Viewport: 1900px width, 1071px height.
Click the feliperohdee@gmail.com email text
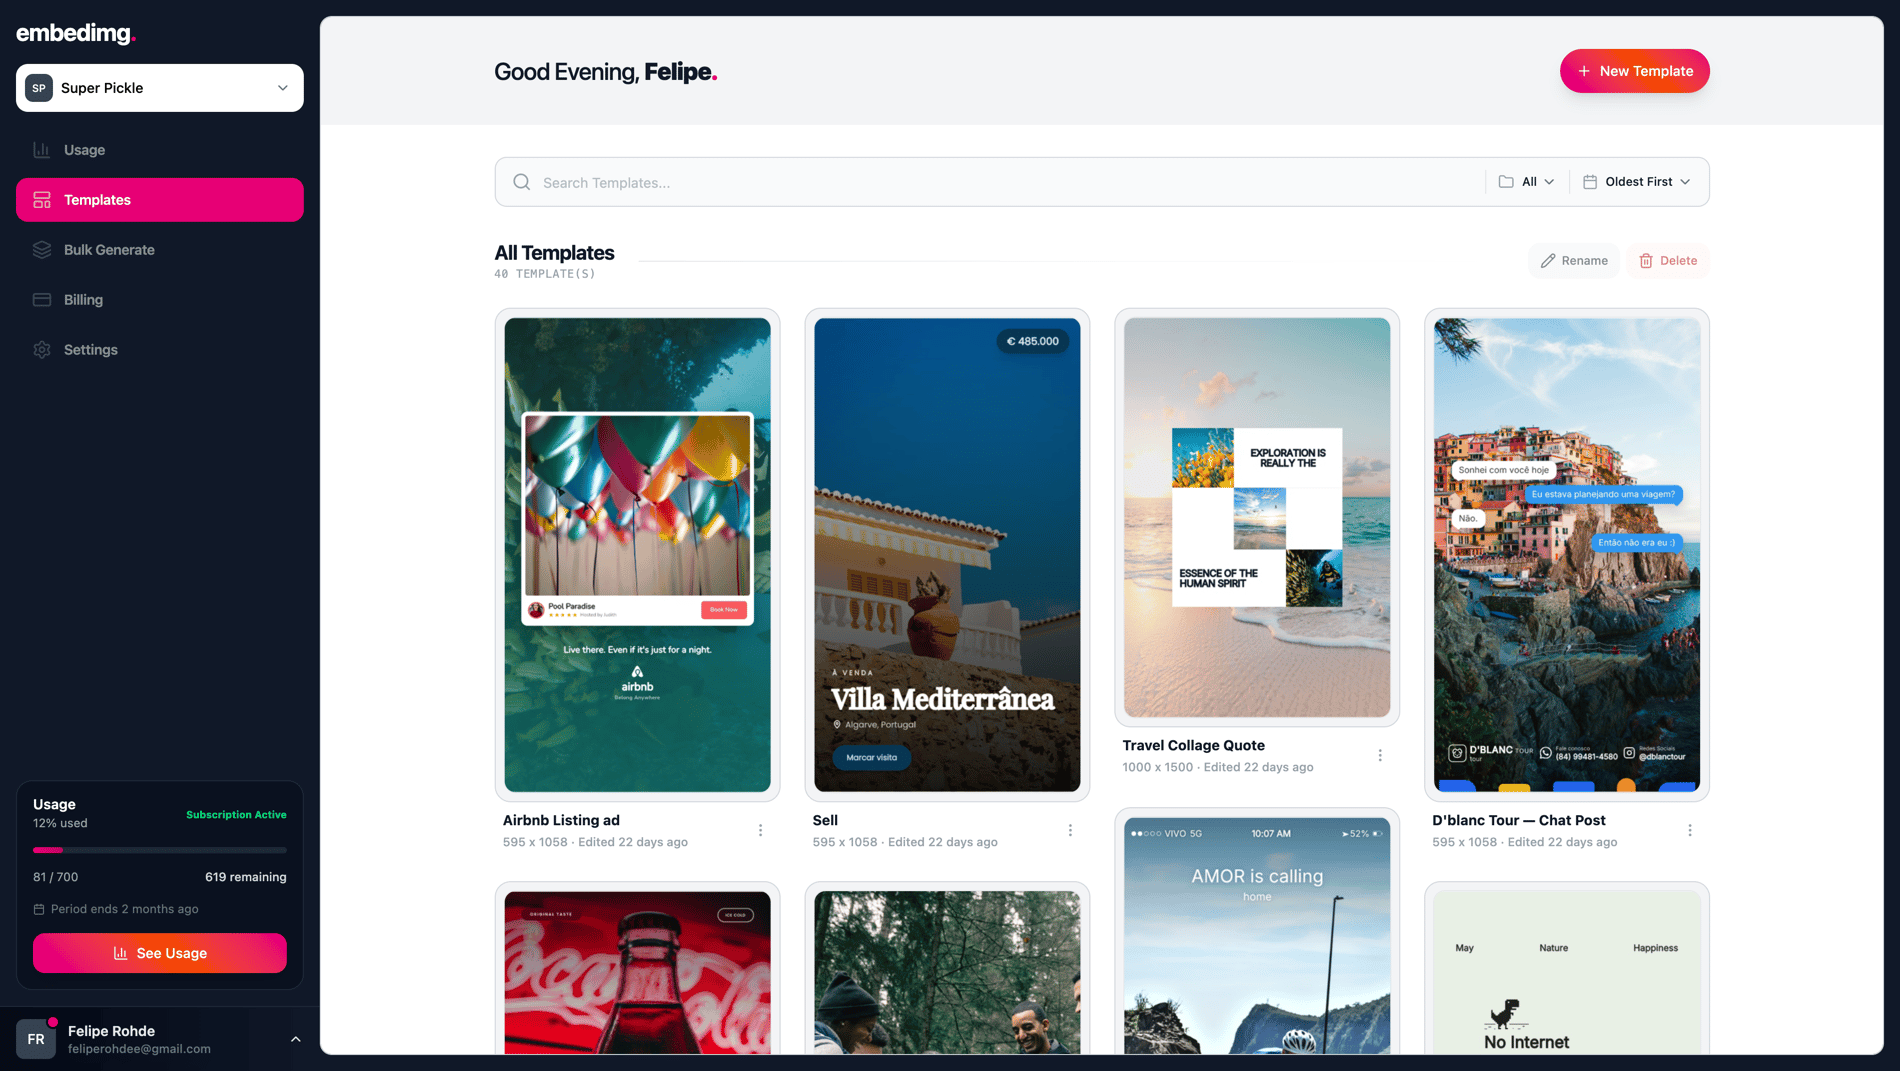coord(139,1050)
